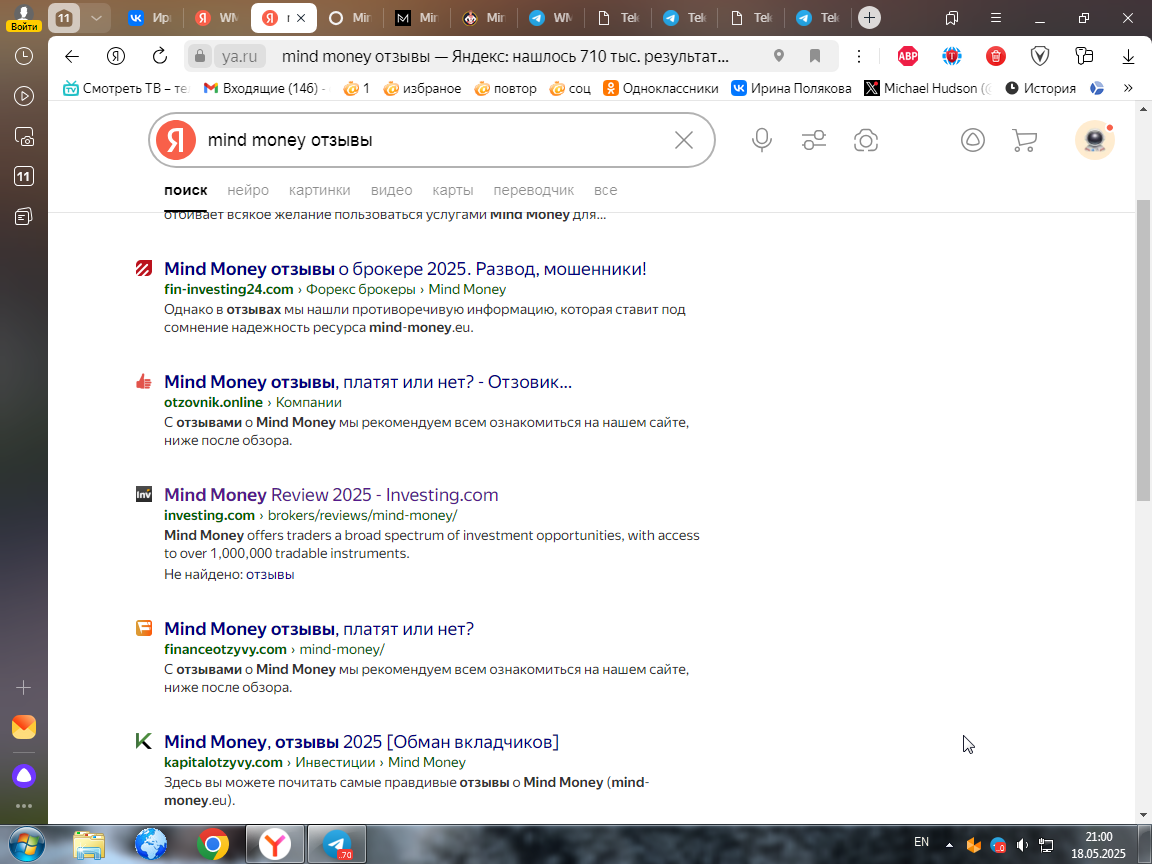Open the shopping cart icon
1152x864 pixels.
point(1024,140)
